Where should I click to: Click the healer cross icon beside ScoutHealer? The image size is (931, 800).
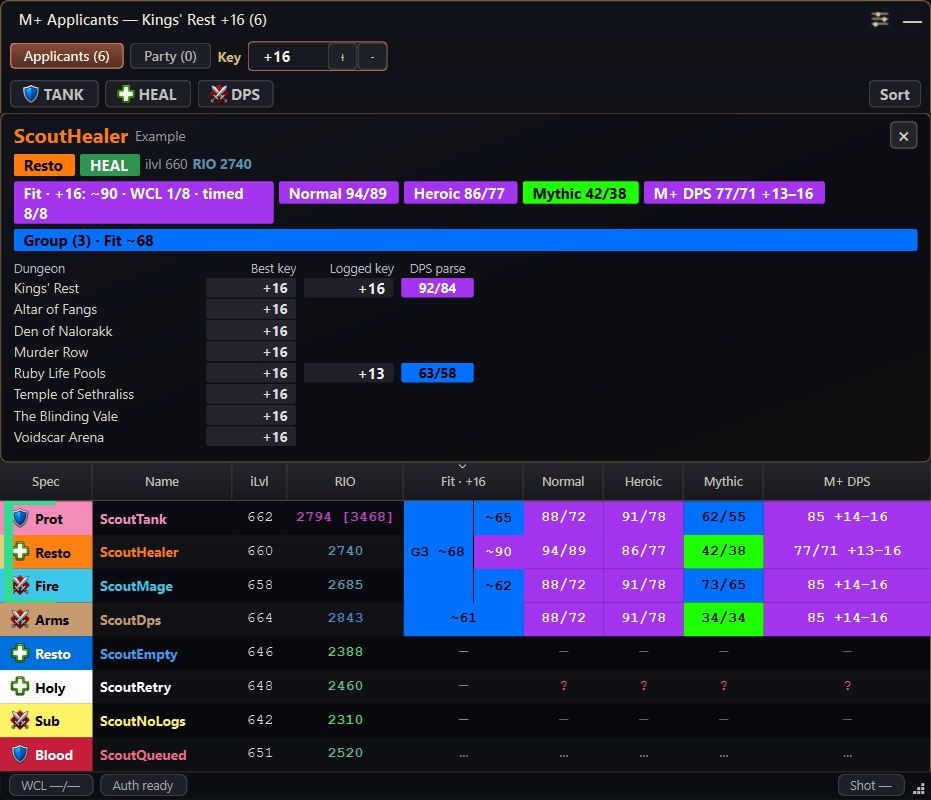[20, 552]
